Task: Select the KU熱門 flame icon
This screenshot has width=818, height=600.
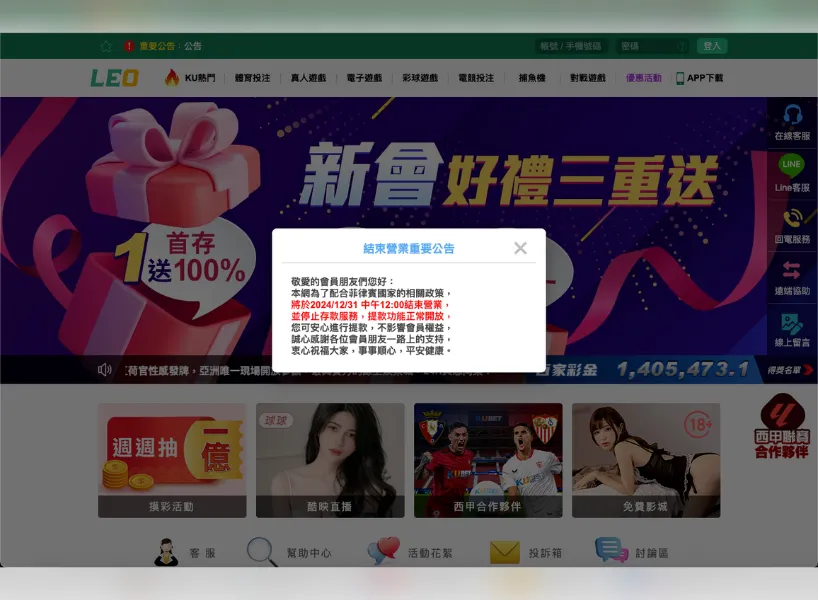Action: click(x=175, y=76)
